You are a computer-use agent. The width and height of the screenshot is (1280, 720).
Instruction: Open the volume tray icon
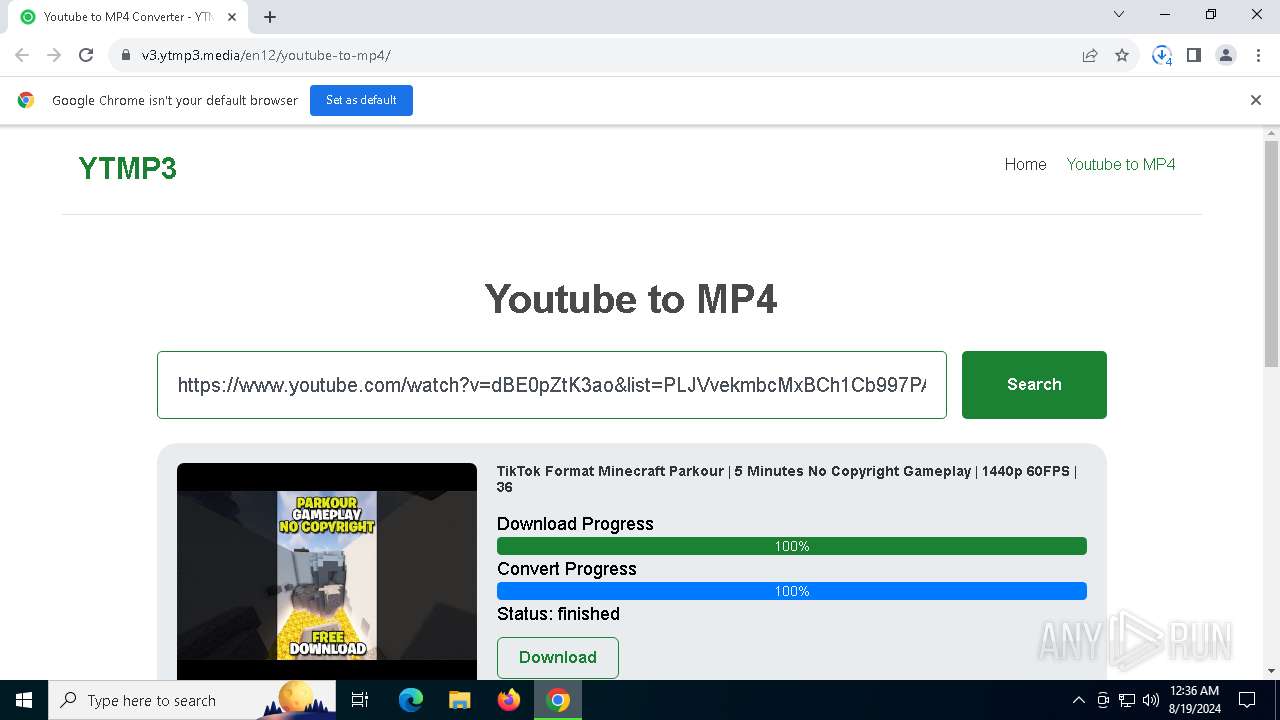click(x=1151, y=700)
